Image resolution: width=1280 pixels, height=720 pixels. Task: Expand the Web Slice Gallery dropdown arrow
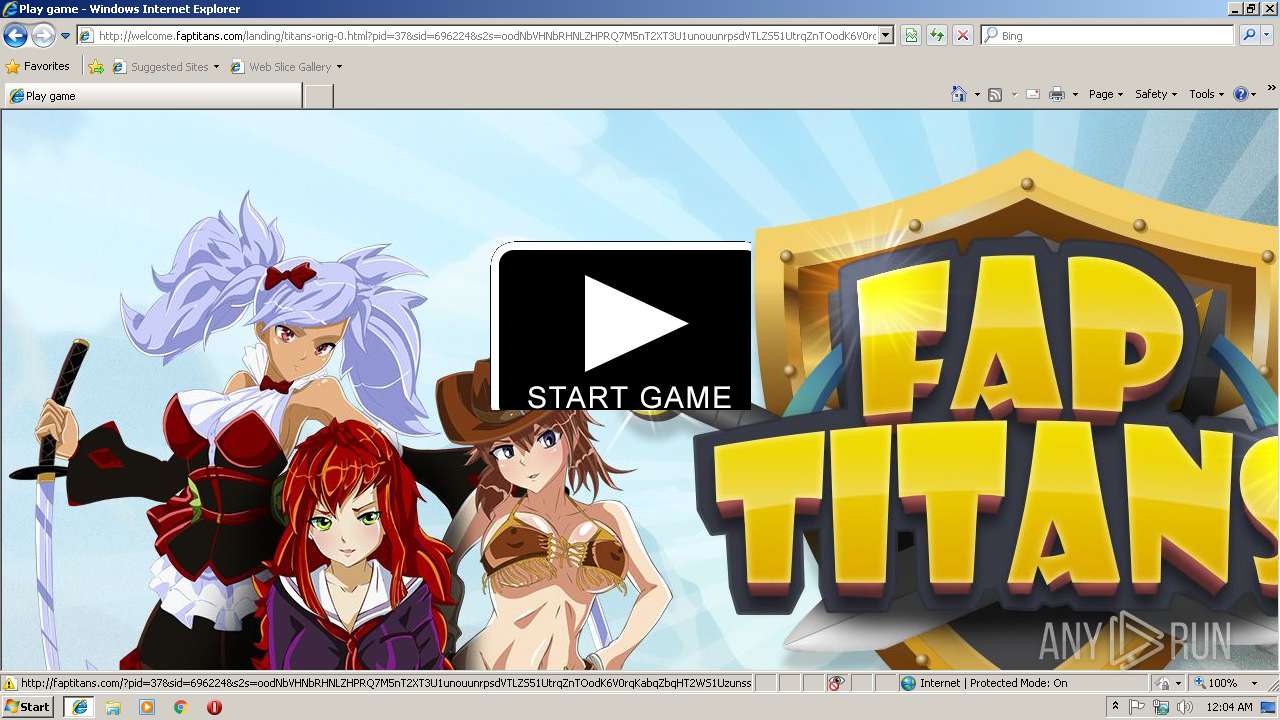[339, 67]
